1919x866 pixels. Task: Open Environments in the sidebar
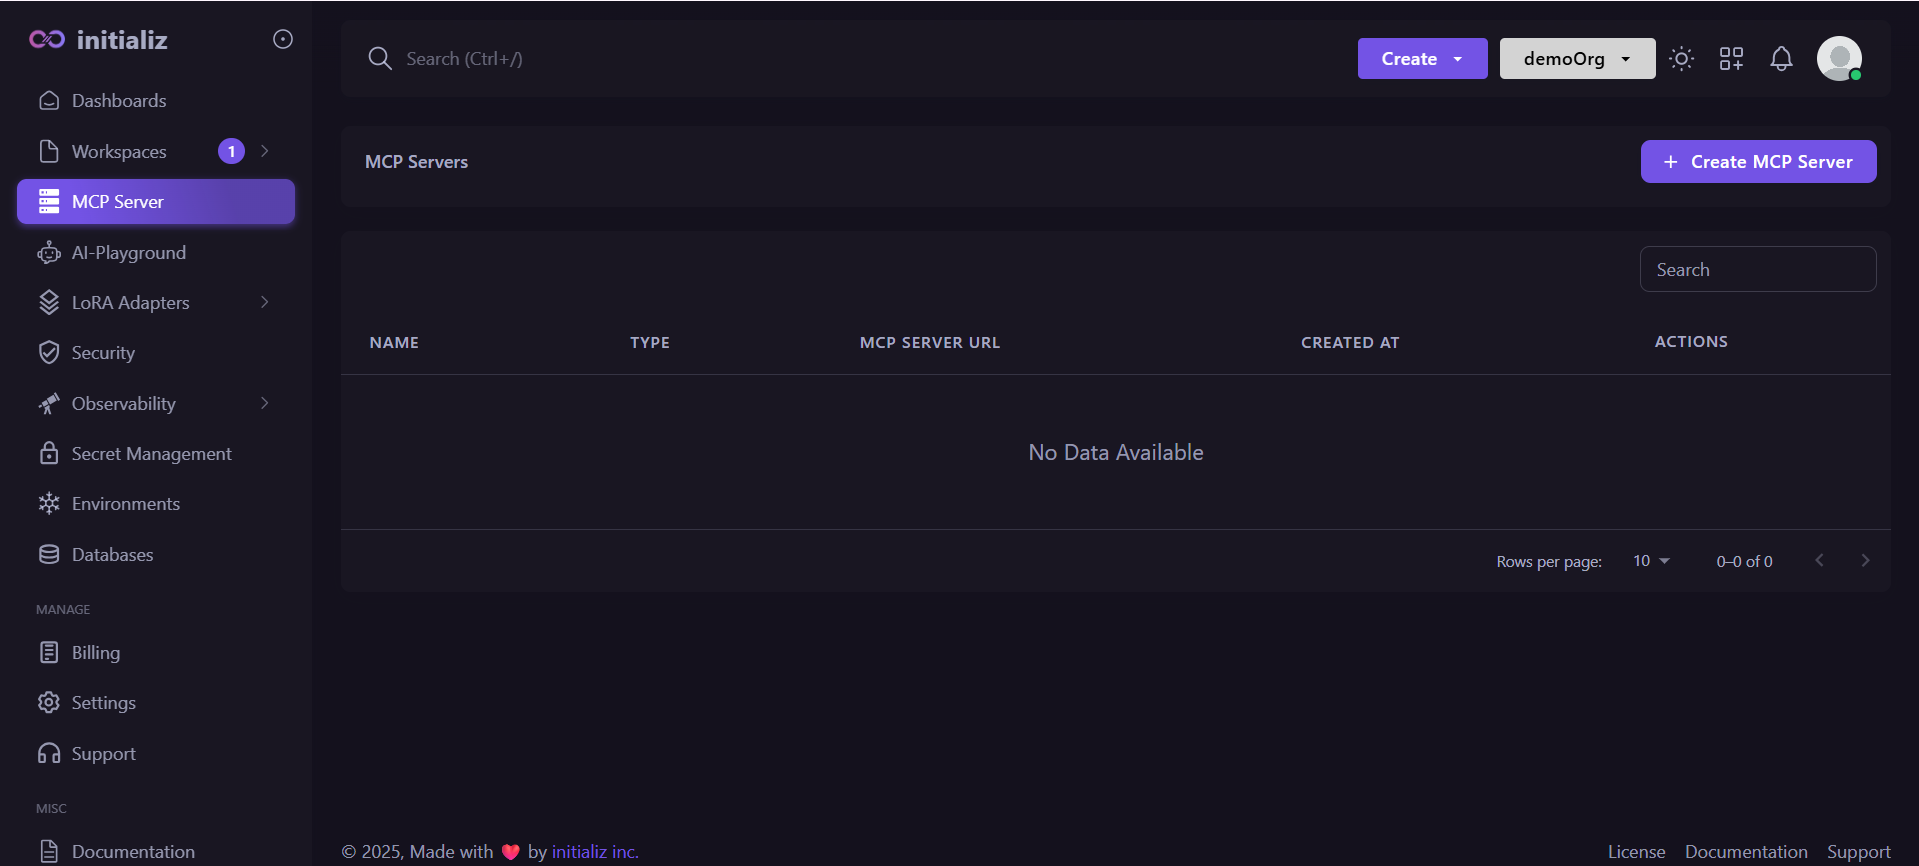click(x=156, y=503)
